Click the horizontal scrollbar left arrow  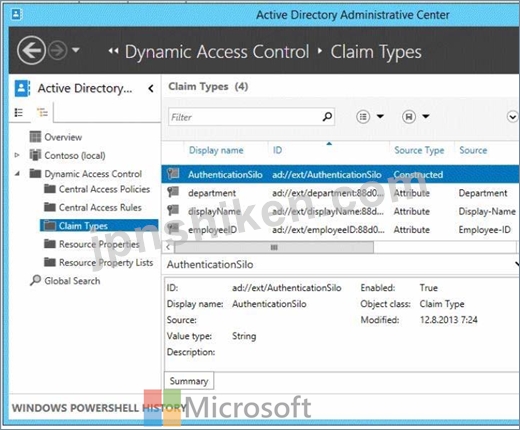click(x=168, y=247)
